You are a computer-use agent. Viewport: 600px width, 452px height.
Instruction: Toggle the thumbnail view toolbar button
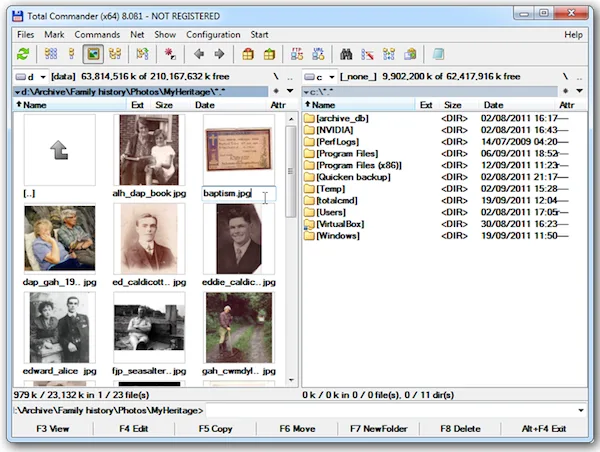(x=93, y=54)
